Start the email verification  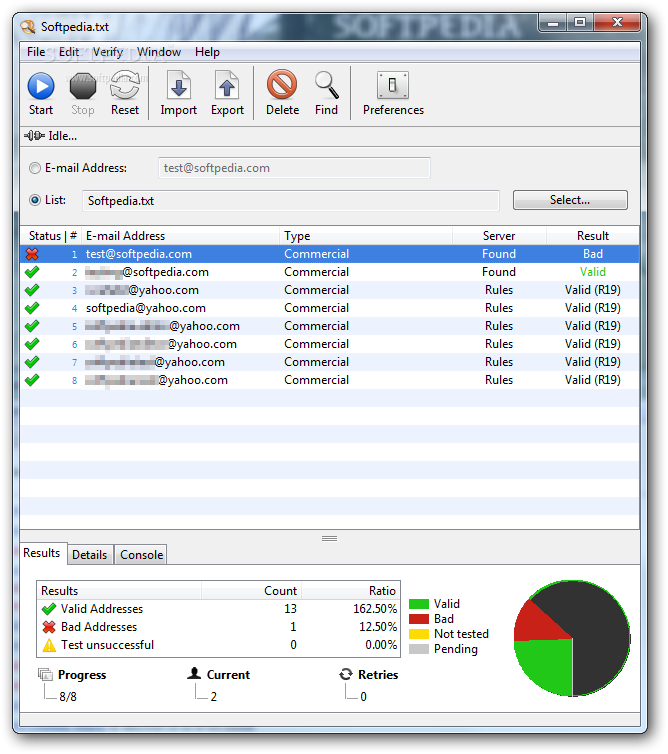pos(41,94)
